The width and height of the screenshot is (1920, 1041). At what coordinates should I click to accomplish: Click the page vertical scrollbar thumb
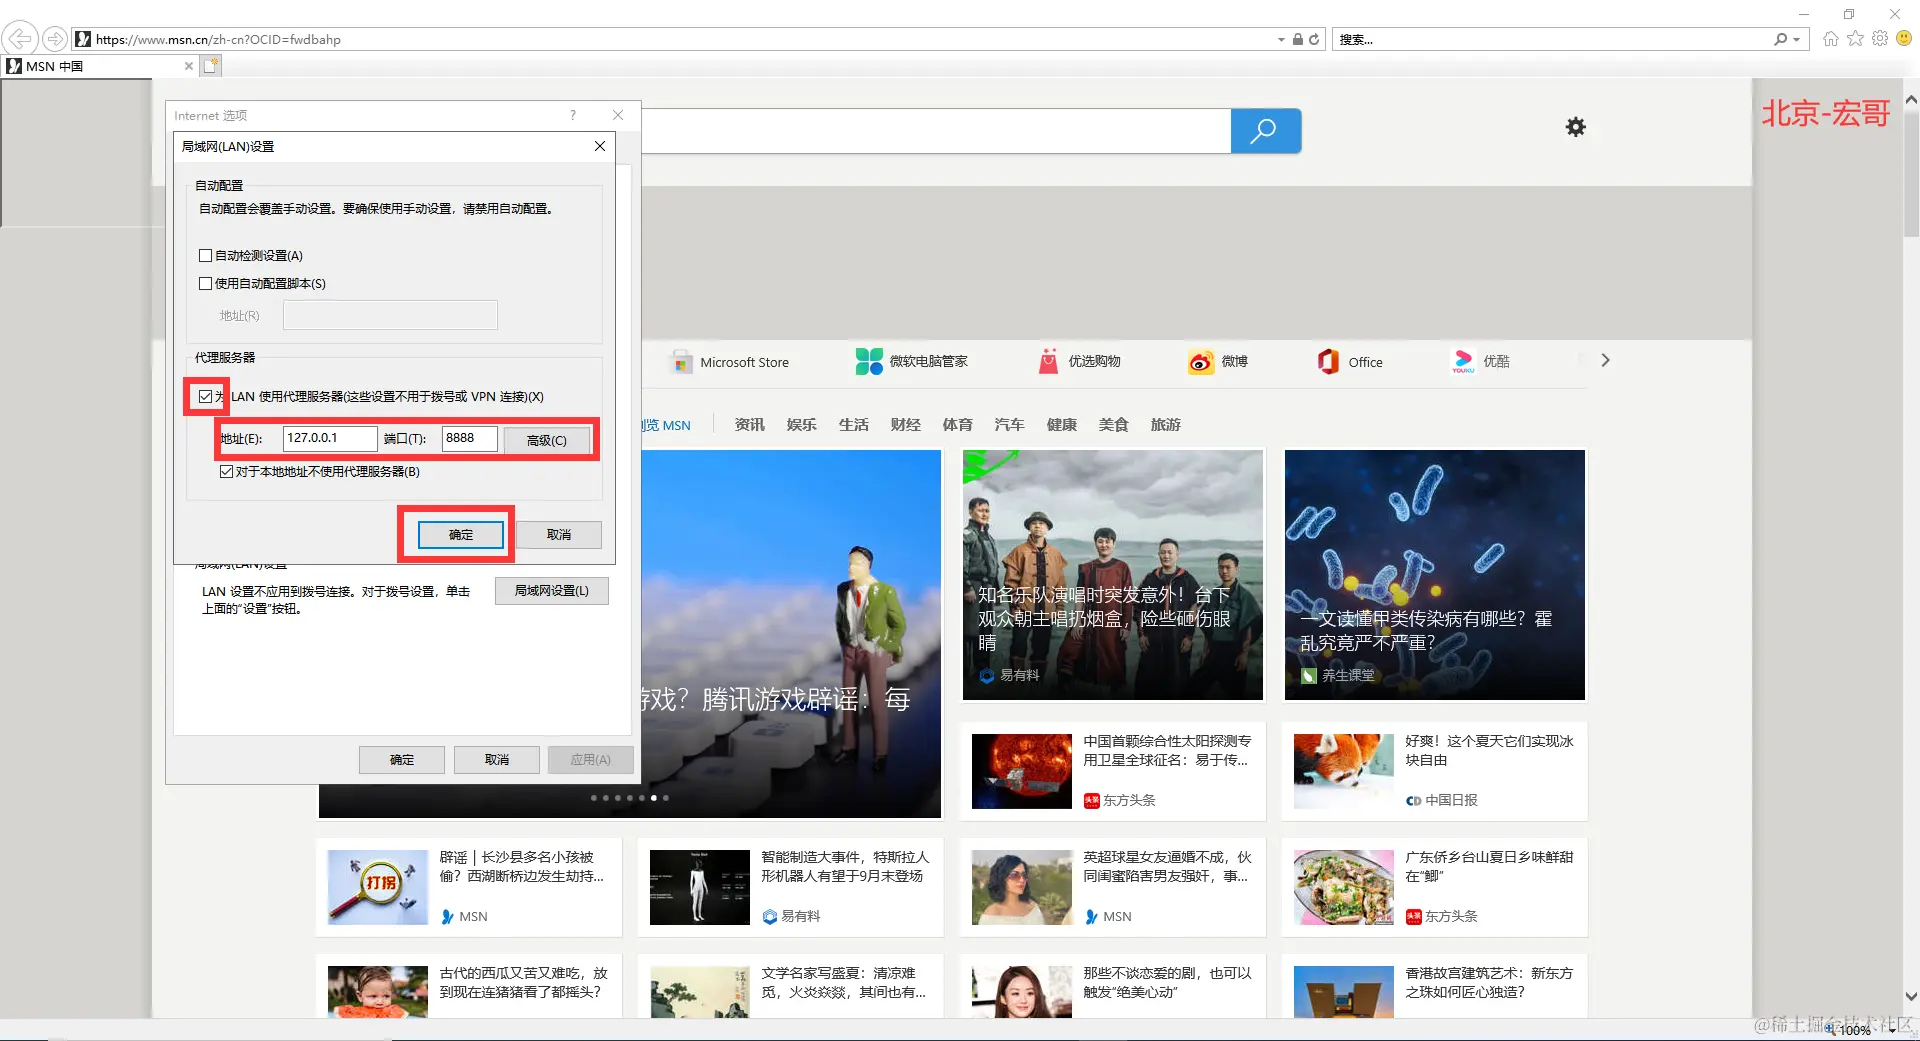click(x=1911, y=172)
